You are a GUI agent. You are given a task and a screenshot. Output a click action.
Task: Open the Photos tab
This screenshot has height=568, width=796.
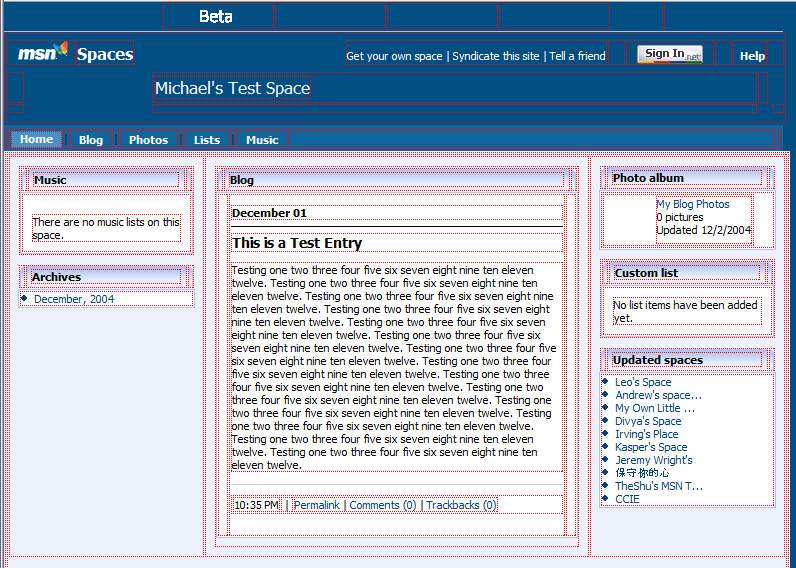click(148, 140)
